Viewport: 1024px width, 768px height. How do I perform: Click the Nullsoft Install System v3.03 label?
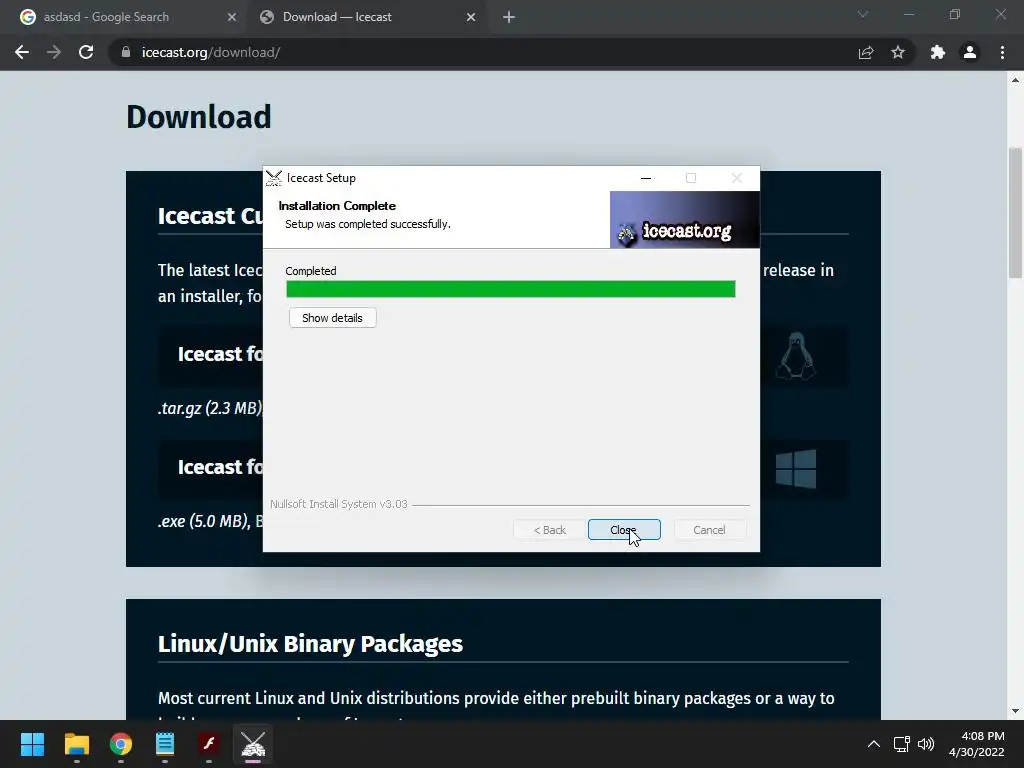point(338,504)
